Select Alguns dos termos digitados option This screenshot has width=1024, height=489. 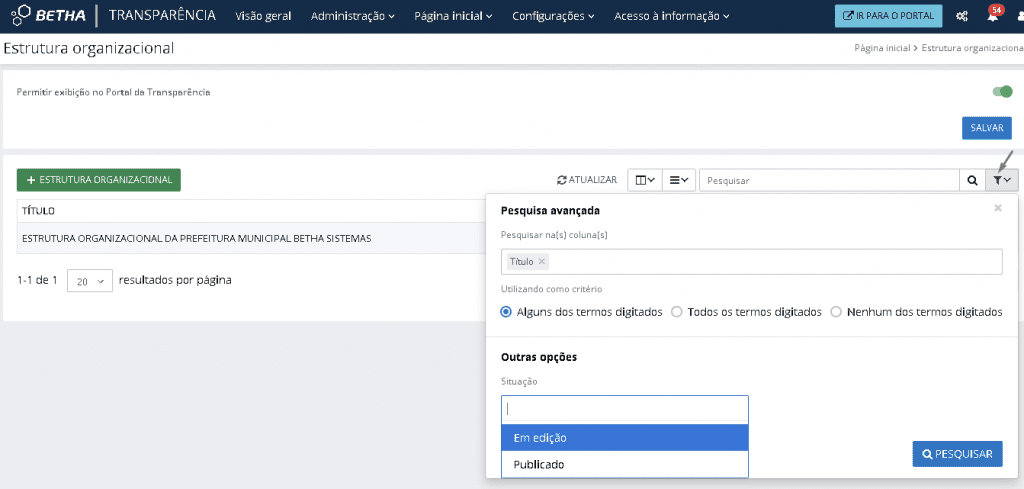[507, 312]
